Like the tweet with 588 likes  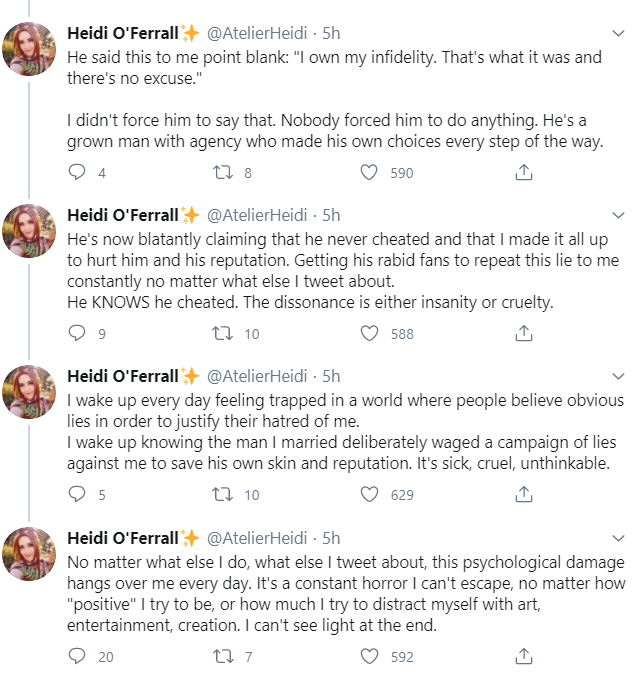pyautogui.click(x=369, y=333)
